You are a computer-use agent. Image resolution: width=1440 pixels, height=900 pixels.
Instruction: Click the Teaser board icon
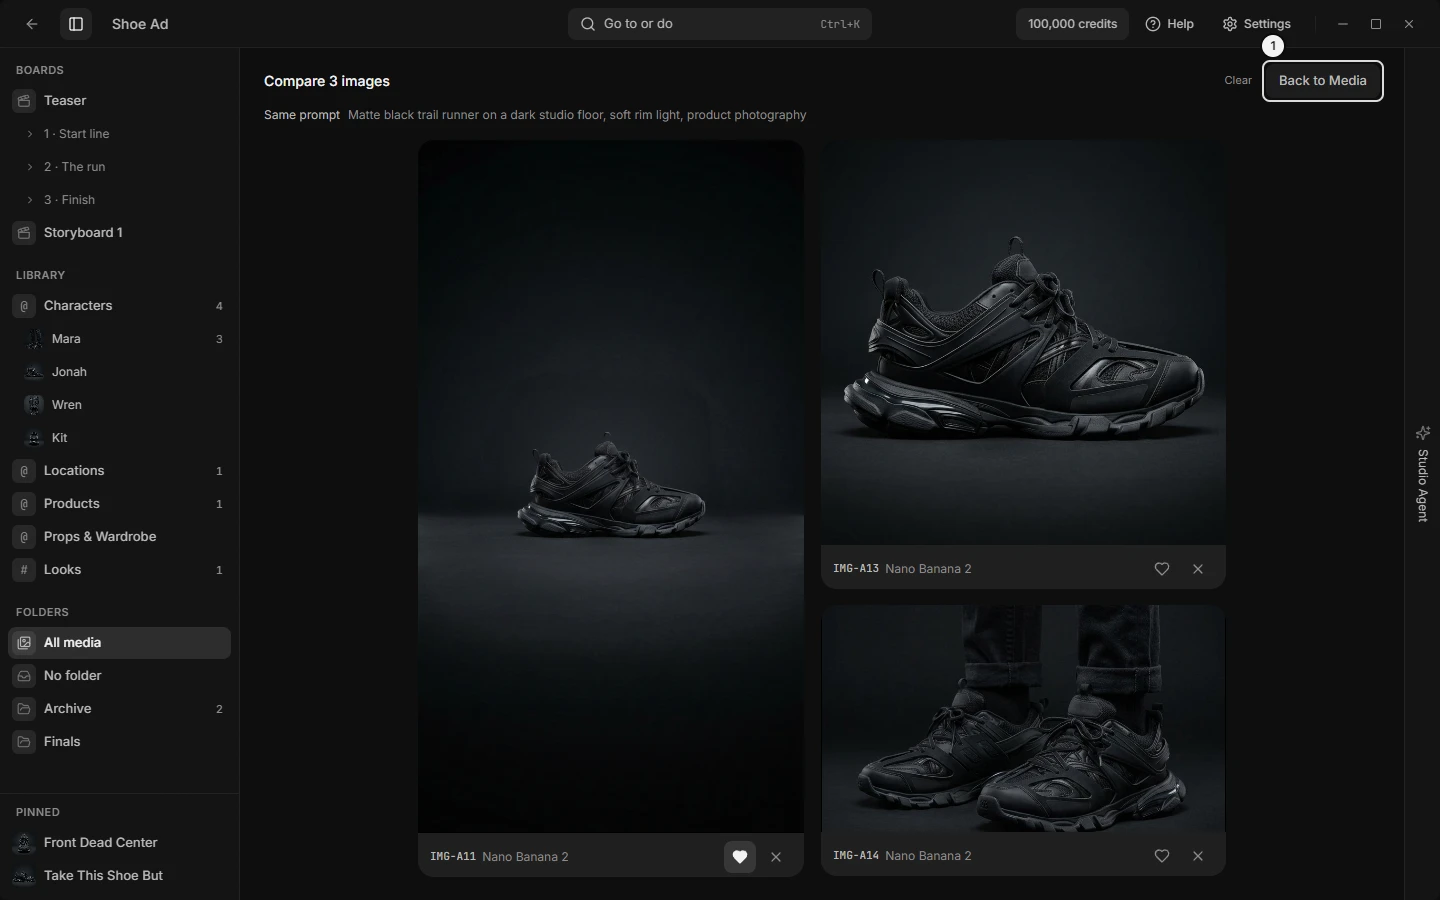[24, 101]
